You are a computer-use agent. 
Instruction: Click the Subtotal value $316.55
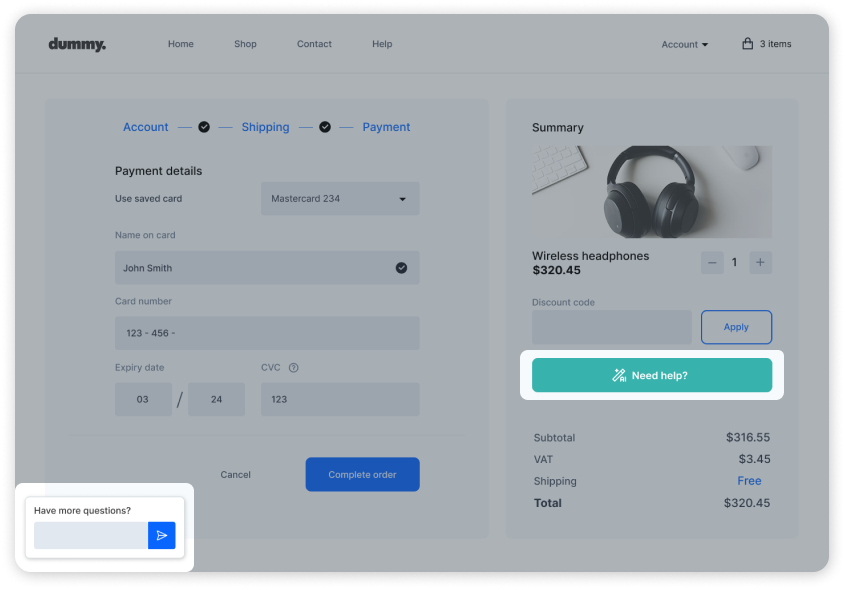tap(748, 437)
